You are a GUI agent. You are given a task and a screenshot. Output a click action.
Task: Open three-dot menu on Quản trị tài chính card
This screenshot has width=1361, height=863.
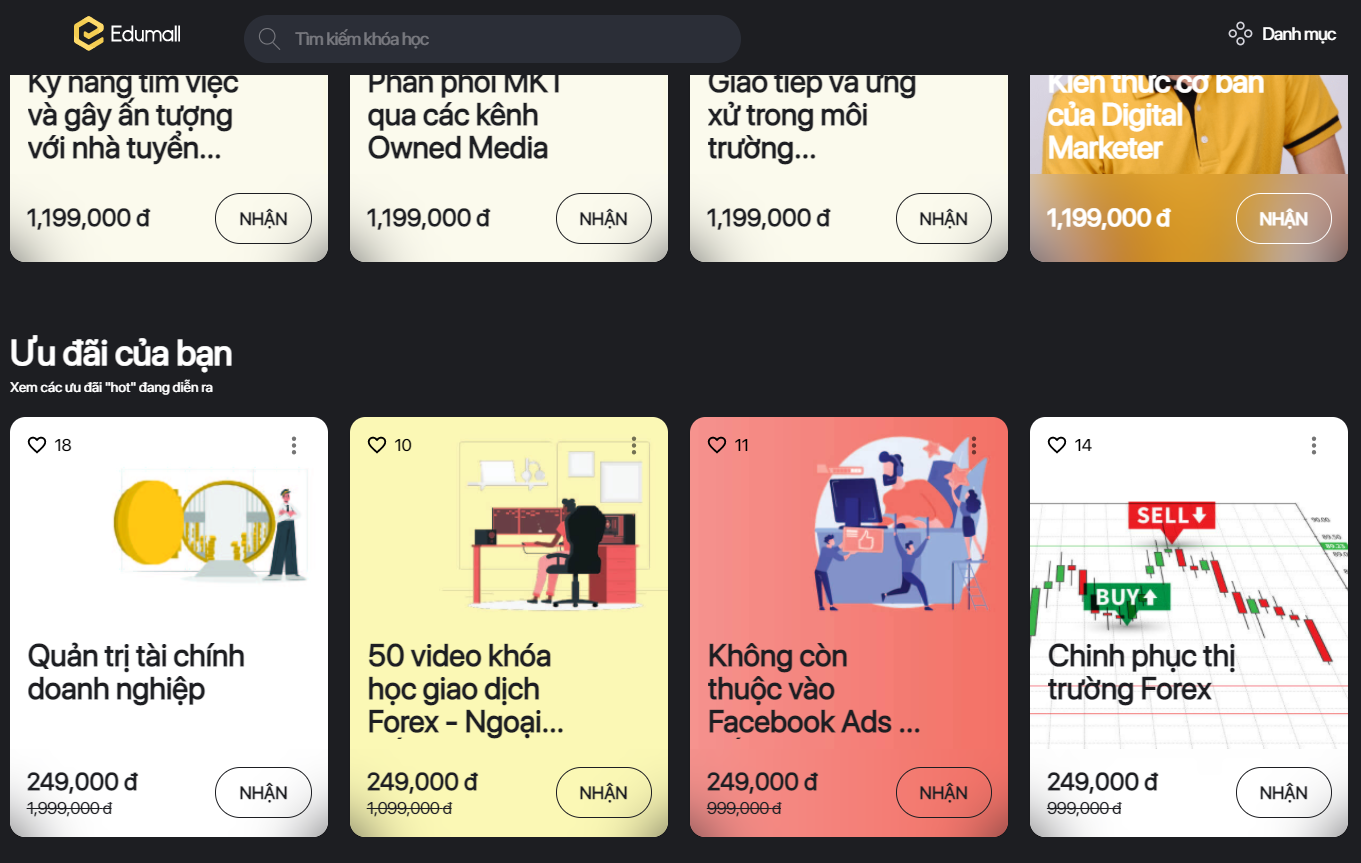294,445
